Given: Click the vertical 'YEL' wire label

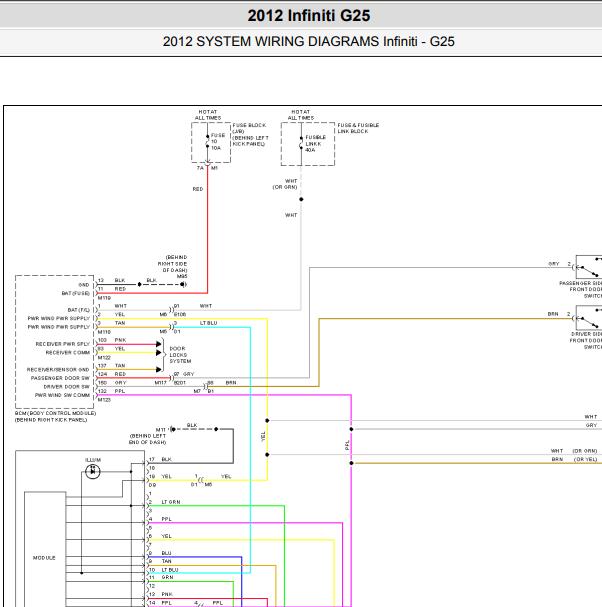Looking at the screenshot, I should coord(263,436).
